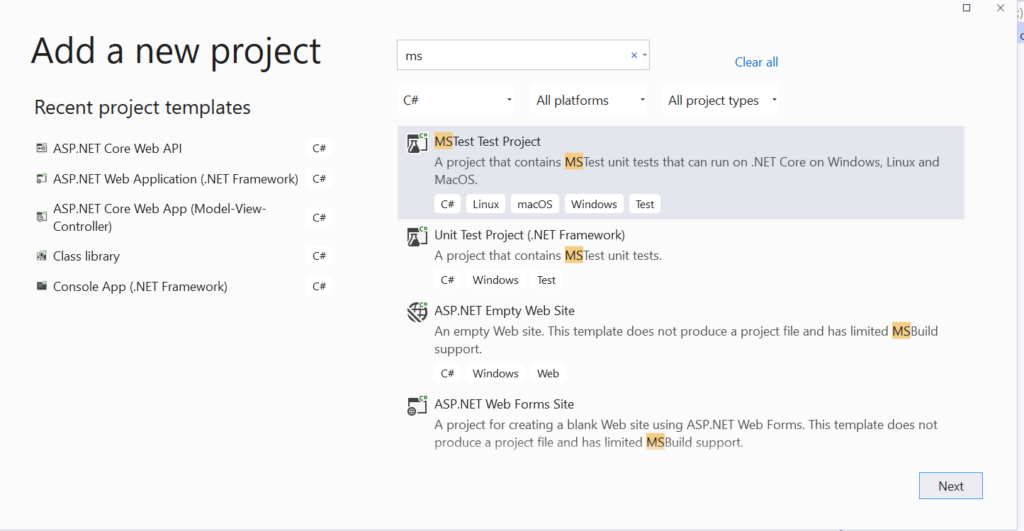
Task: Choose Class library from recent templates
Action: (x=86, y=256)
